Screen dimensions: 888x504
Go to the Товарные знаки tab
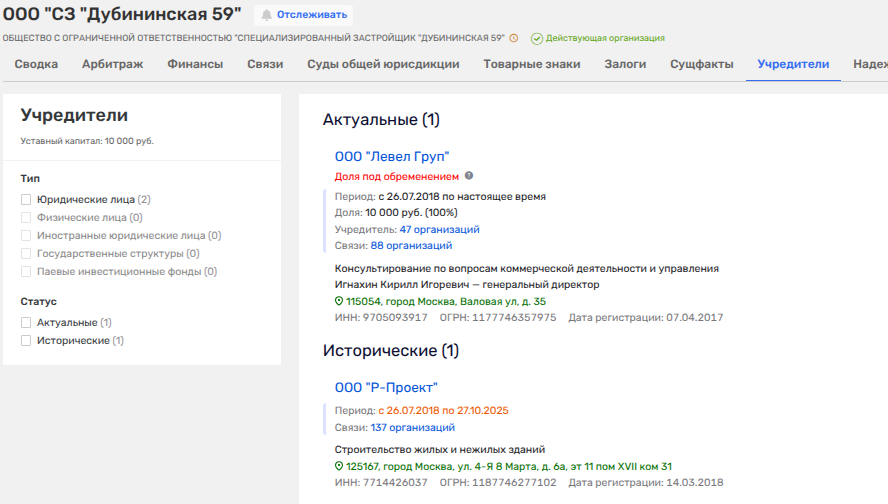532,64
